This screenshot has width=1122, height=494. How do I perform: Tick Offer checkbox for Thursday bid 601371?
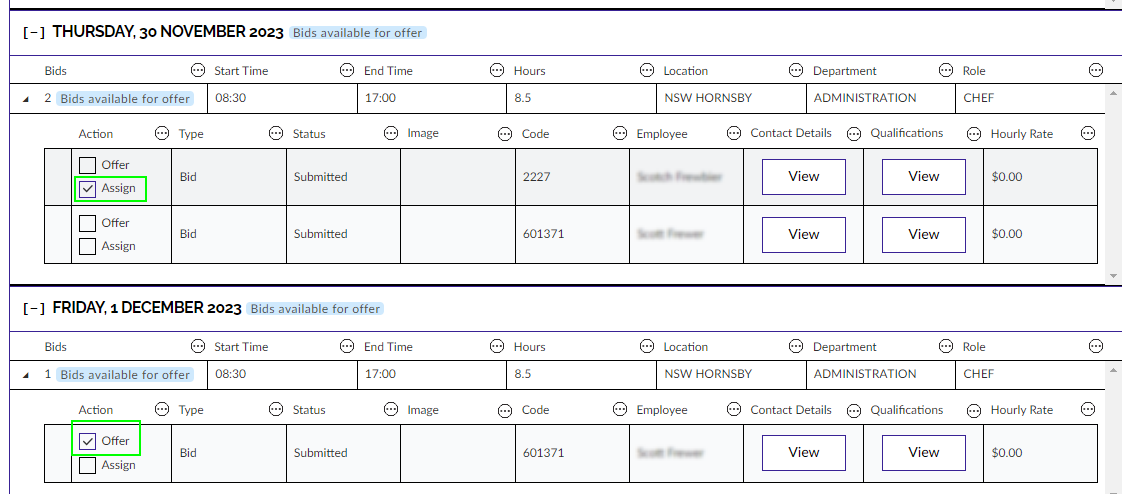click(88, 223)
